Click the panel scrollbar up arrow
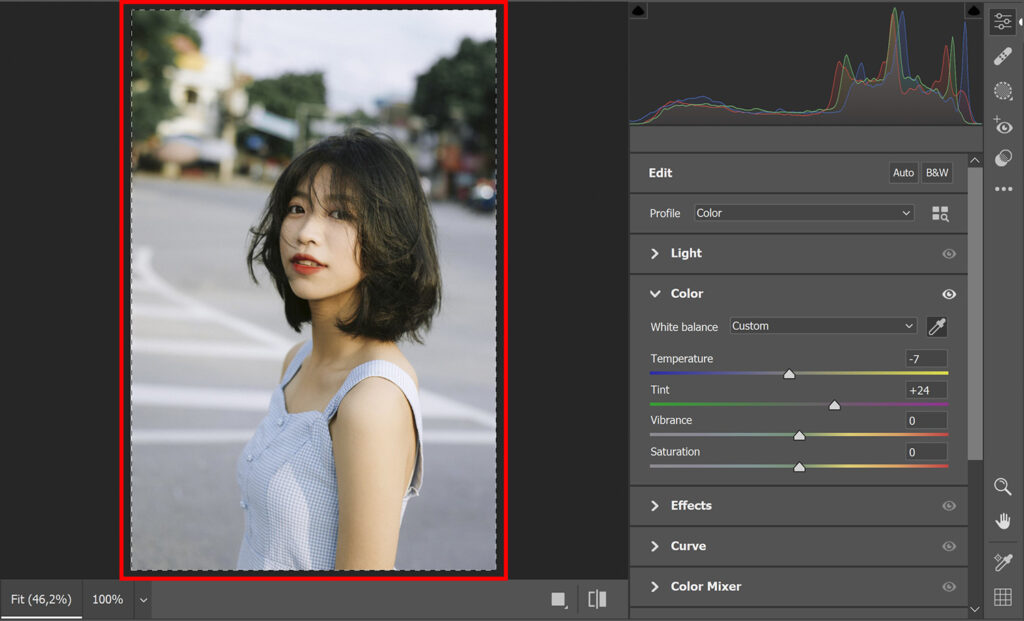 pyautogui.click(x=974, y=160)
